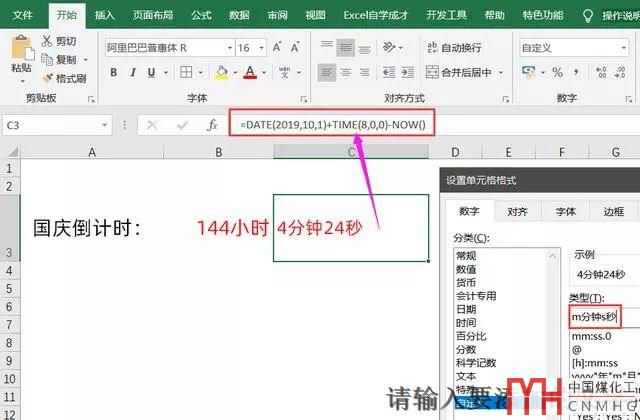Click the Cut (剪切) scissors icon
Image resolution: width=640 pixels, height=420 pixels.
47,41
